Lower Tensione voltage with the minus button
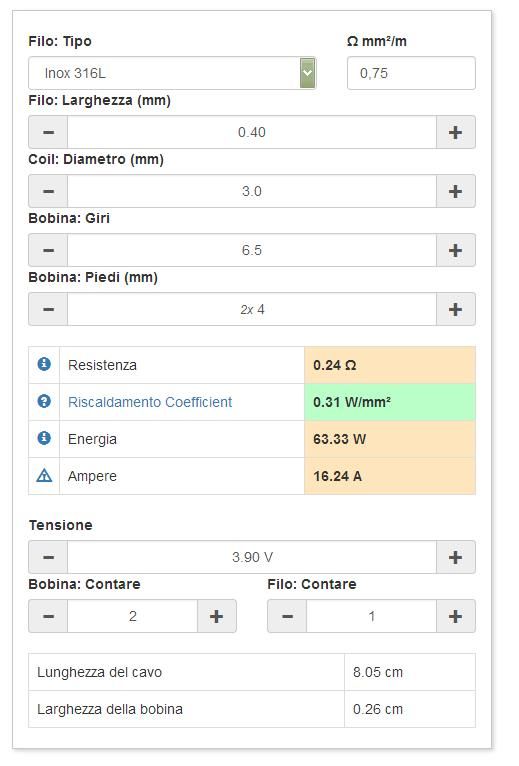Image resolution: width=519 pixels, height=766 pixels. tap(48, 557)
